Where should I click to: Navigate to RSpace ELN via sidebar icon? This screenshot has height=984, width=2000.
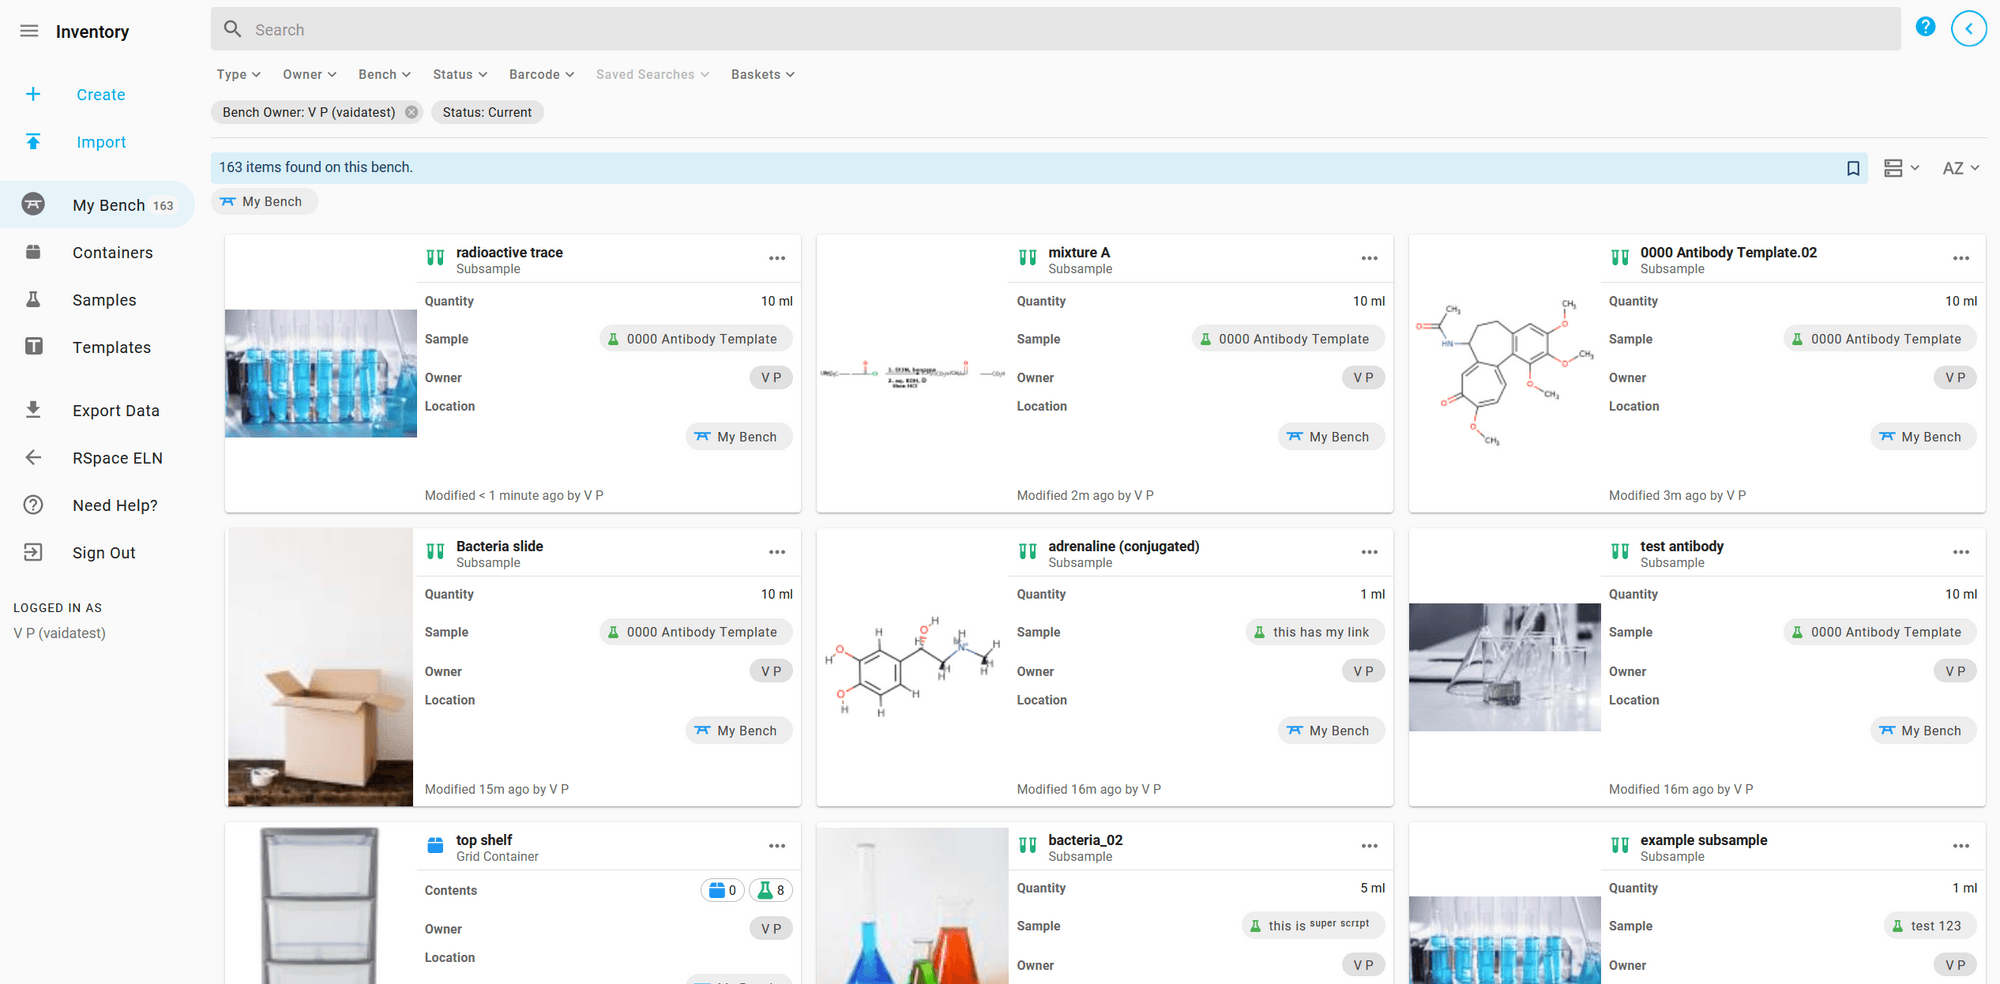click(33, 457)
